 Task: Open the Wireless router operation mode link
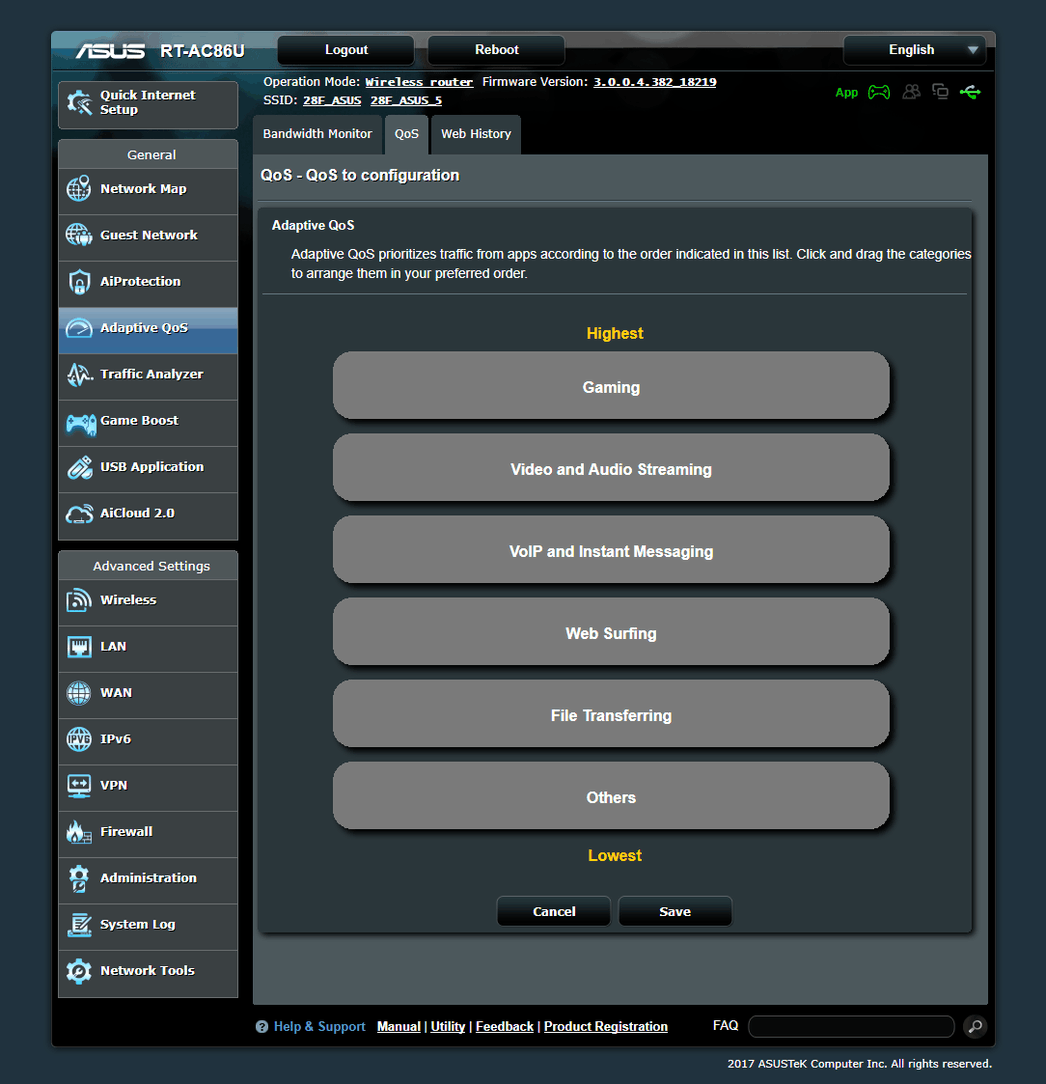click(x=419, y=82)
